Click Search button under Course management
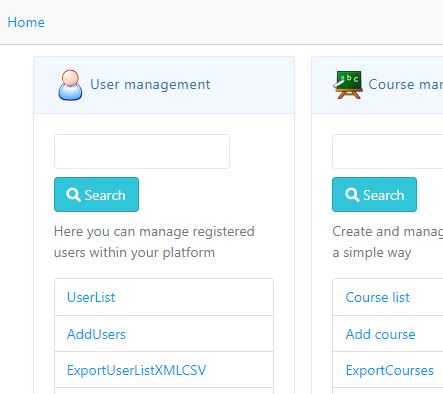The height and width of the screenshot is (394, 443). (374, 194)
